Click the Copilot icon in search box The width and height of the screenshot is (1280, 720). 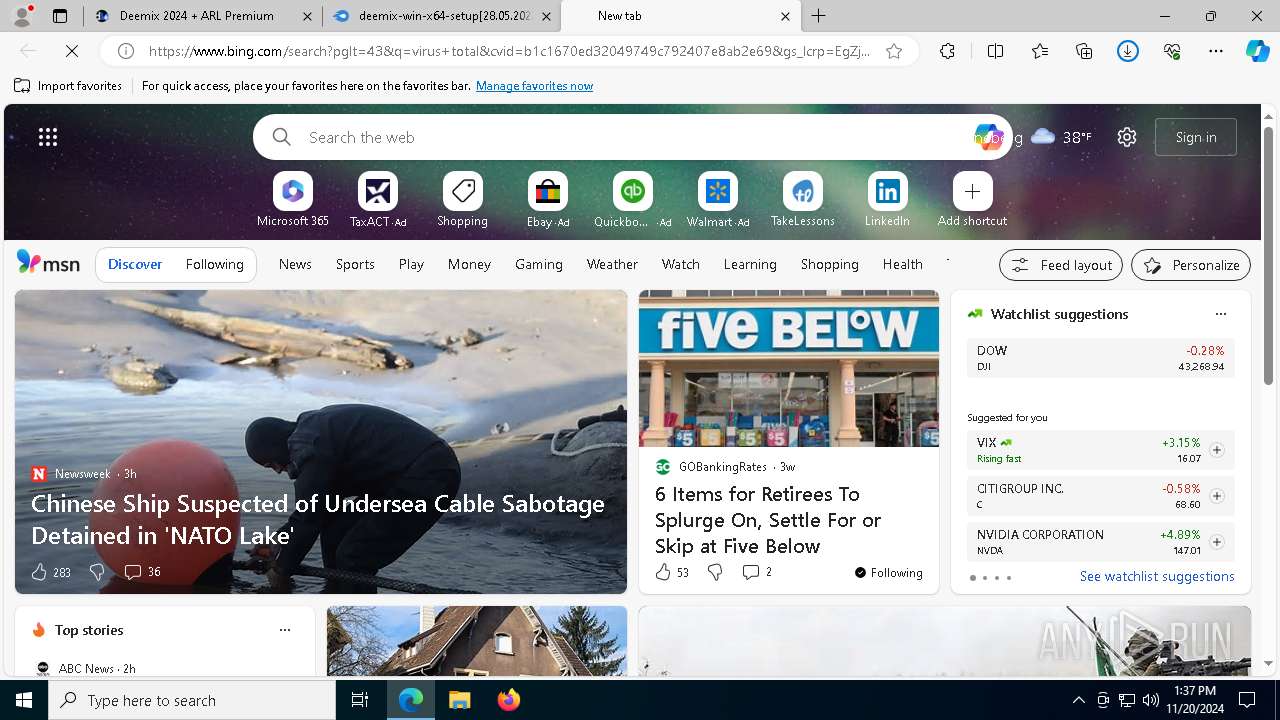pos(988,137)
